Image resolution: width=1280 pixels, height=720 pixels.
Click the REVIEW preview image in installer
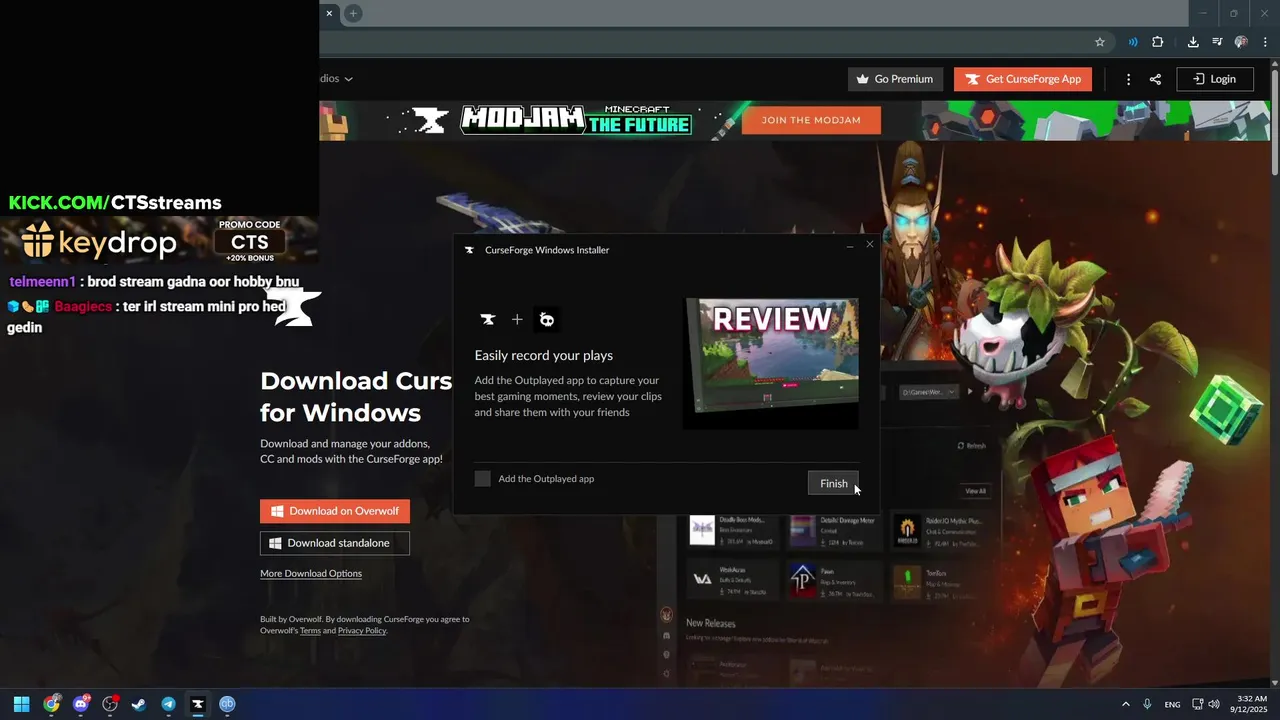click(x=771, y=363)
